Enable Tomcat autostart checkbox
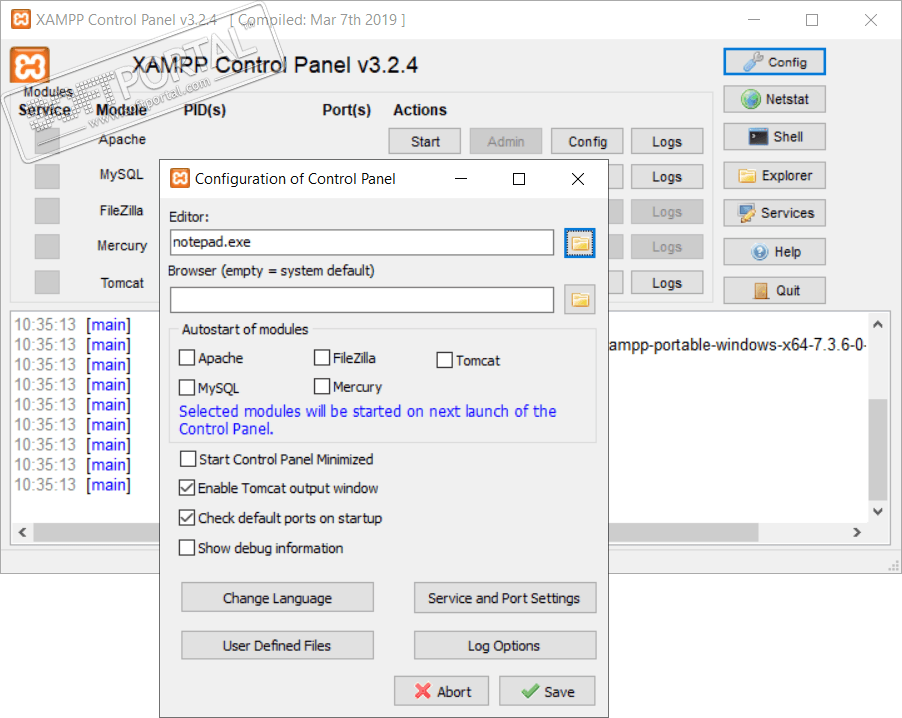This screenshot has height=718, width=902. pyautogui.click(x=444, y=360)
